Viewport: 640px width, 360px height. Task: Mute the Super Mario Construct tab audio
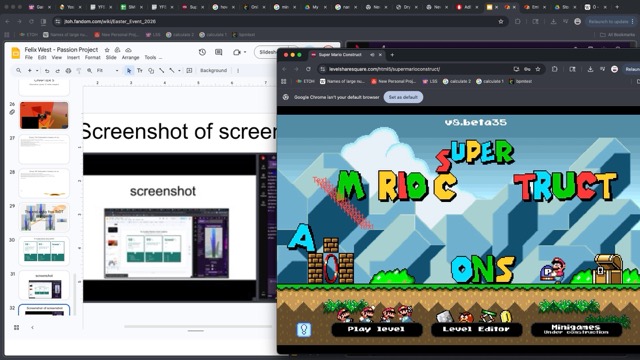point(372,55)
